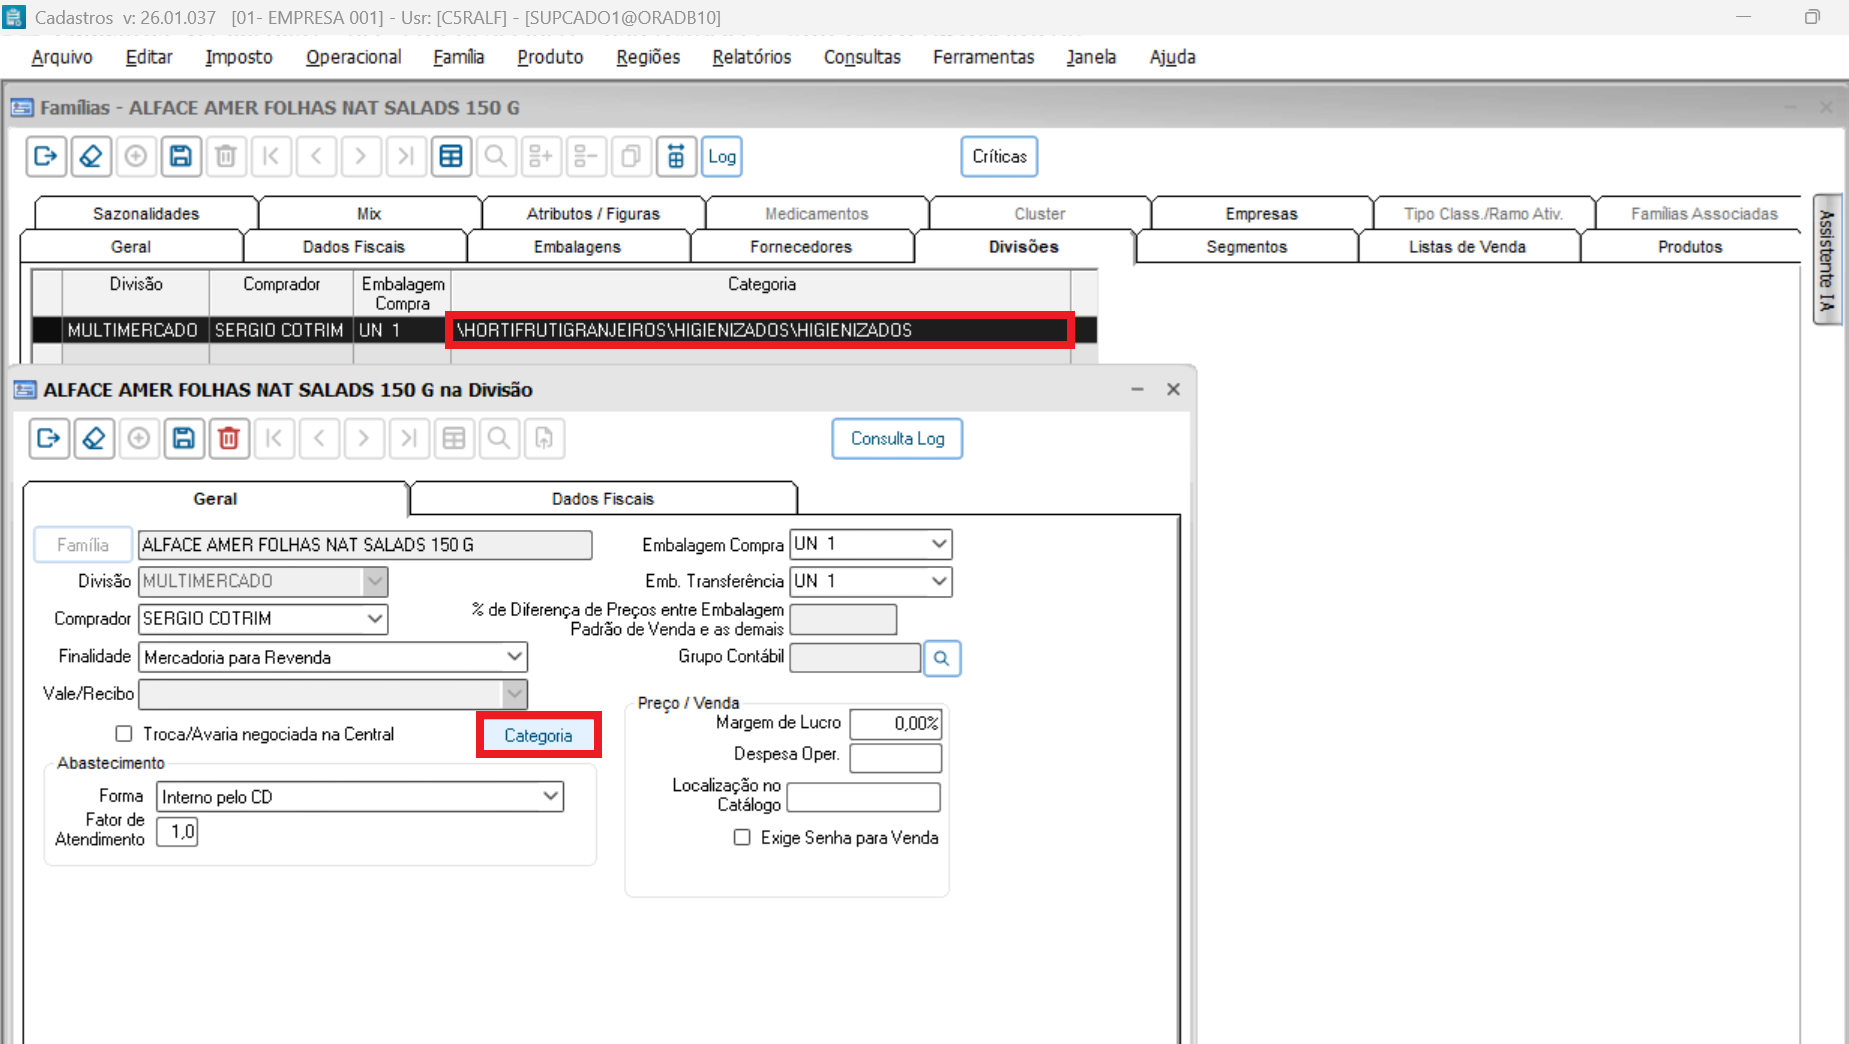Click the copy icon in the Famílias toolbar

631,156
